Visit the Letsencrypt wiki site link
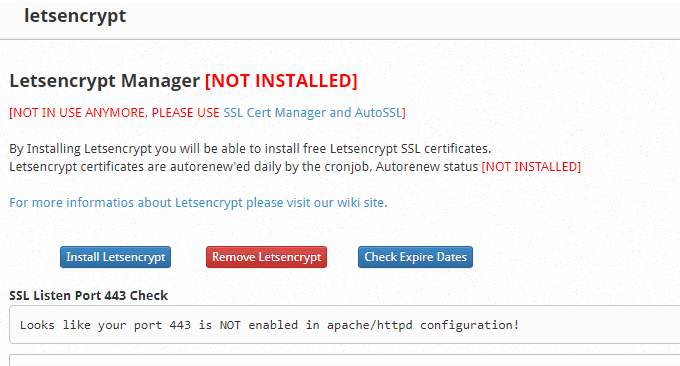The height and width of the screenshot is (366, 680). tap(198, 203)
